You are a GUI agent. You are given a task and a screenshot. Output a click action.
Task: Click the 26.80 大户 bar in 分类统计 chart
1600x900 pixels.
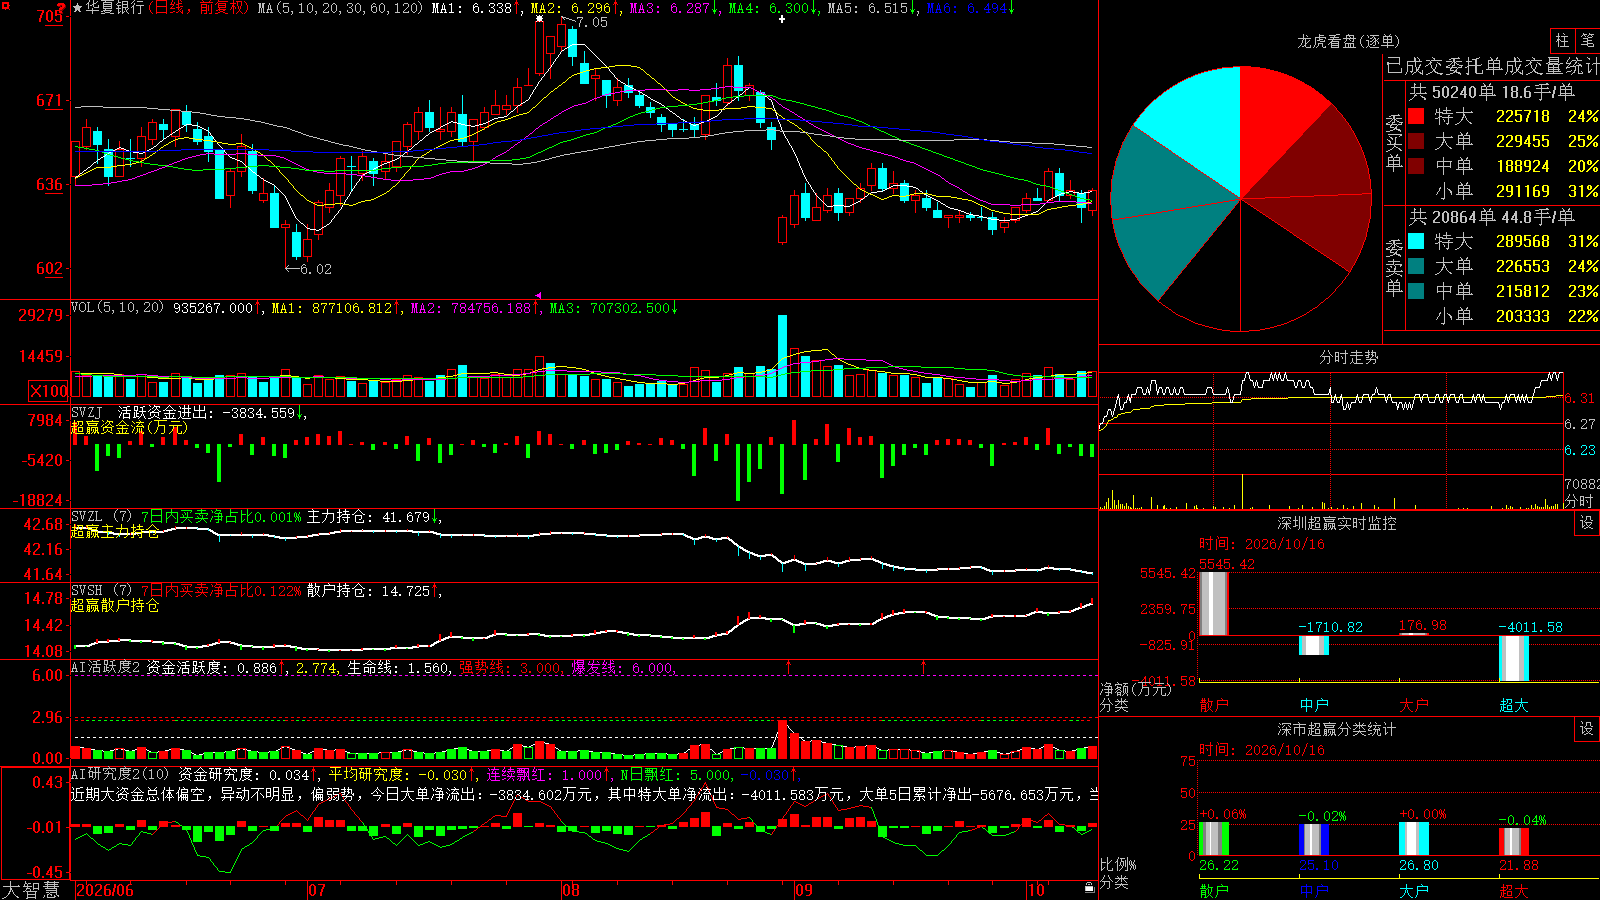[x=1413, y=839]
